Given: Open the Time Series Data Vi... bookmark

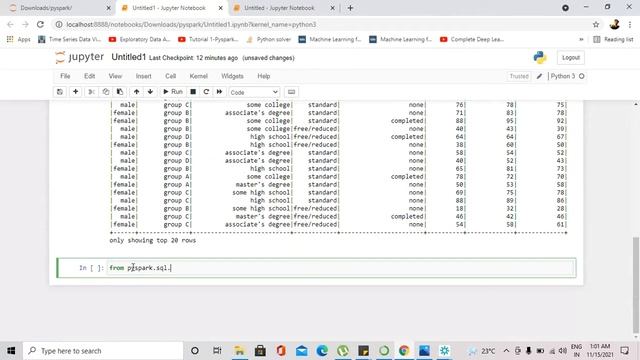Looking at the screenshot, I should [x=69, y=39].
